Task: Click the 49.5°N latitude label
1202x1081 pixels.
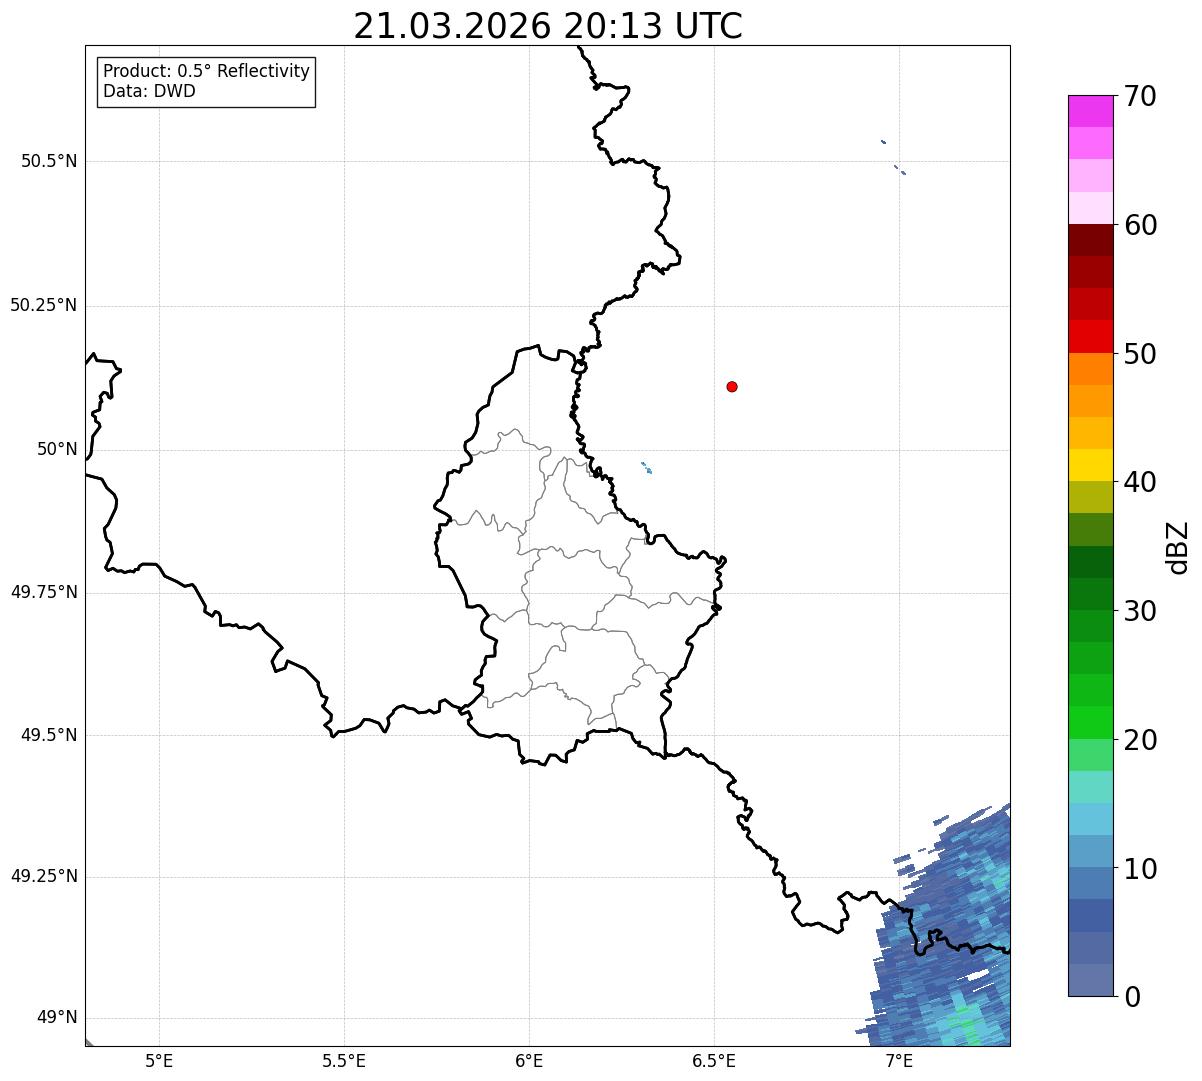Action: 49,735
